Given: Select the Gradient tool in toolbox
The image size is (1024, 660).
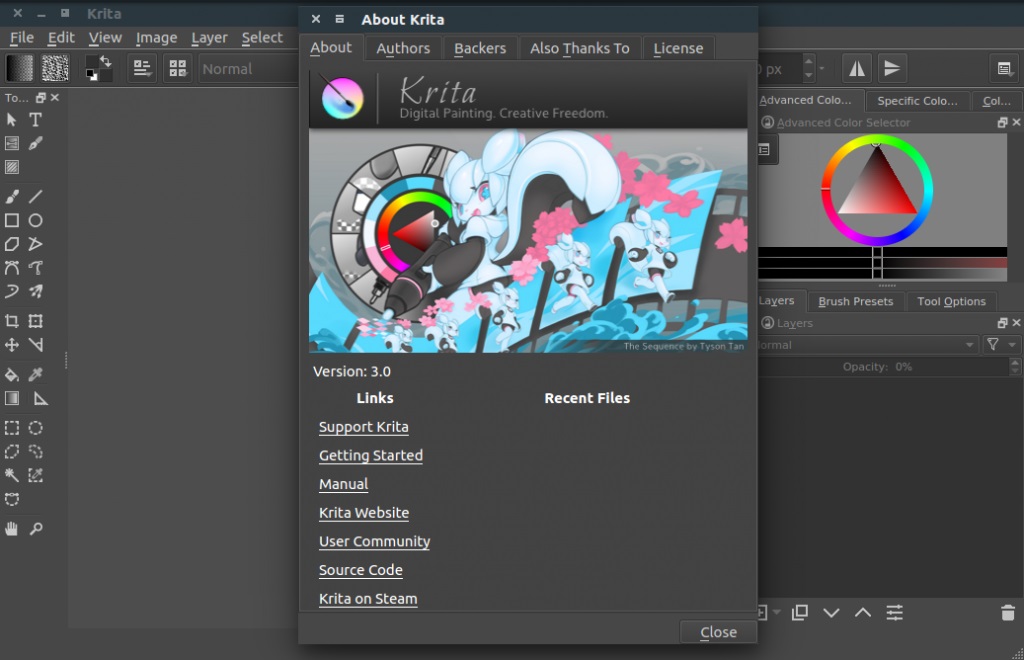Looking at the screenshot, I should (x=12, y=398).
